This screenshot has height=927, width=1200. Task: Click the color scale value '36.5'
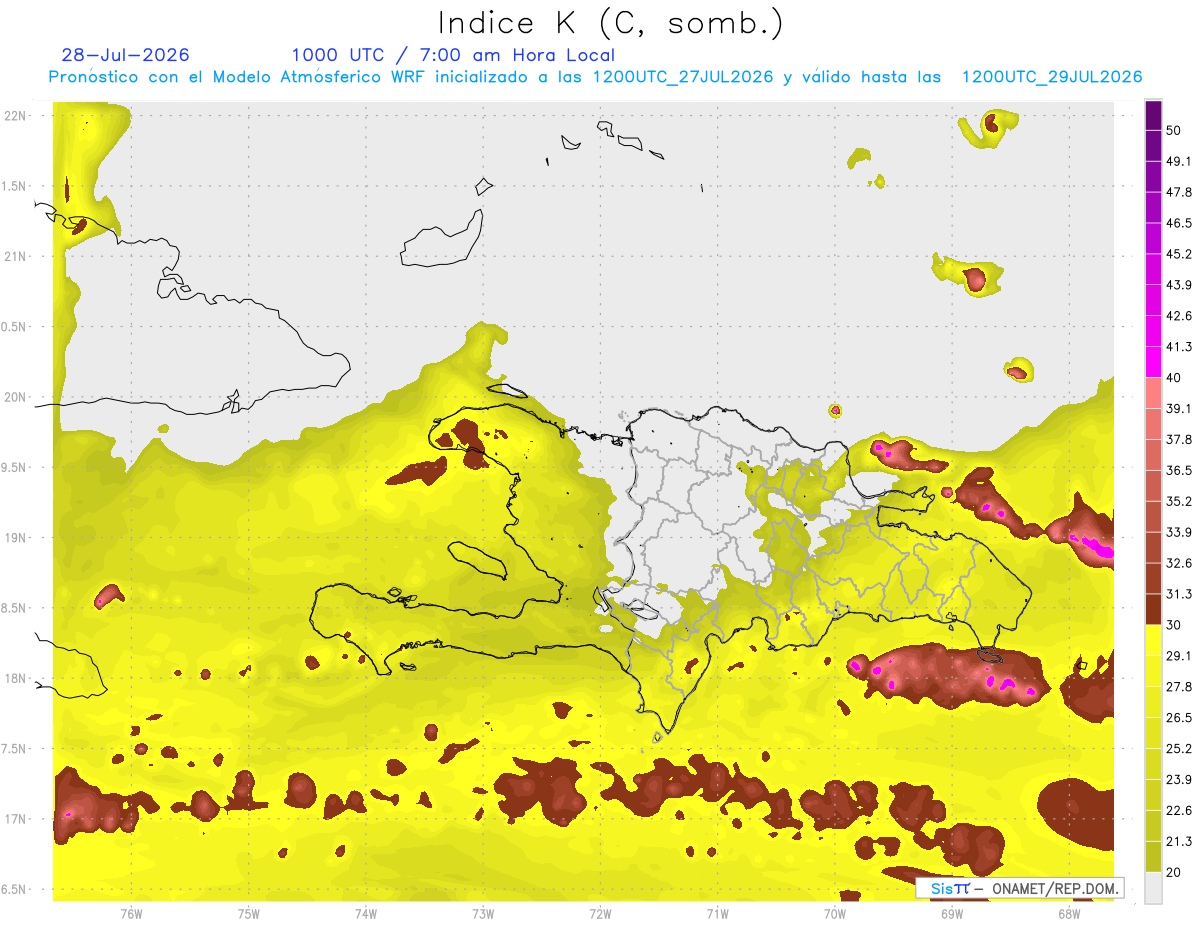[x=1179, y=470]
